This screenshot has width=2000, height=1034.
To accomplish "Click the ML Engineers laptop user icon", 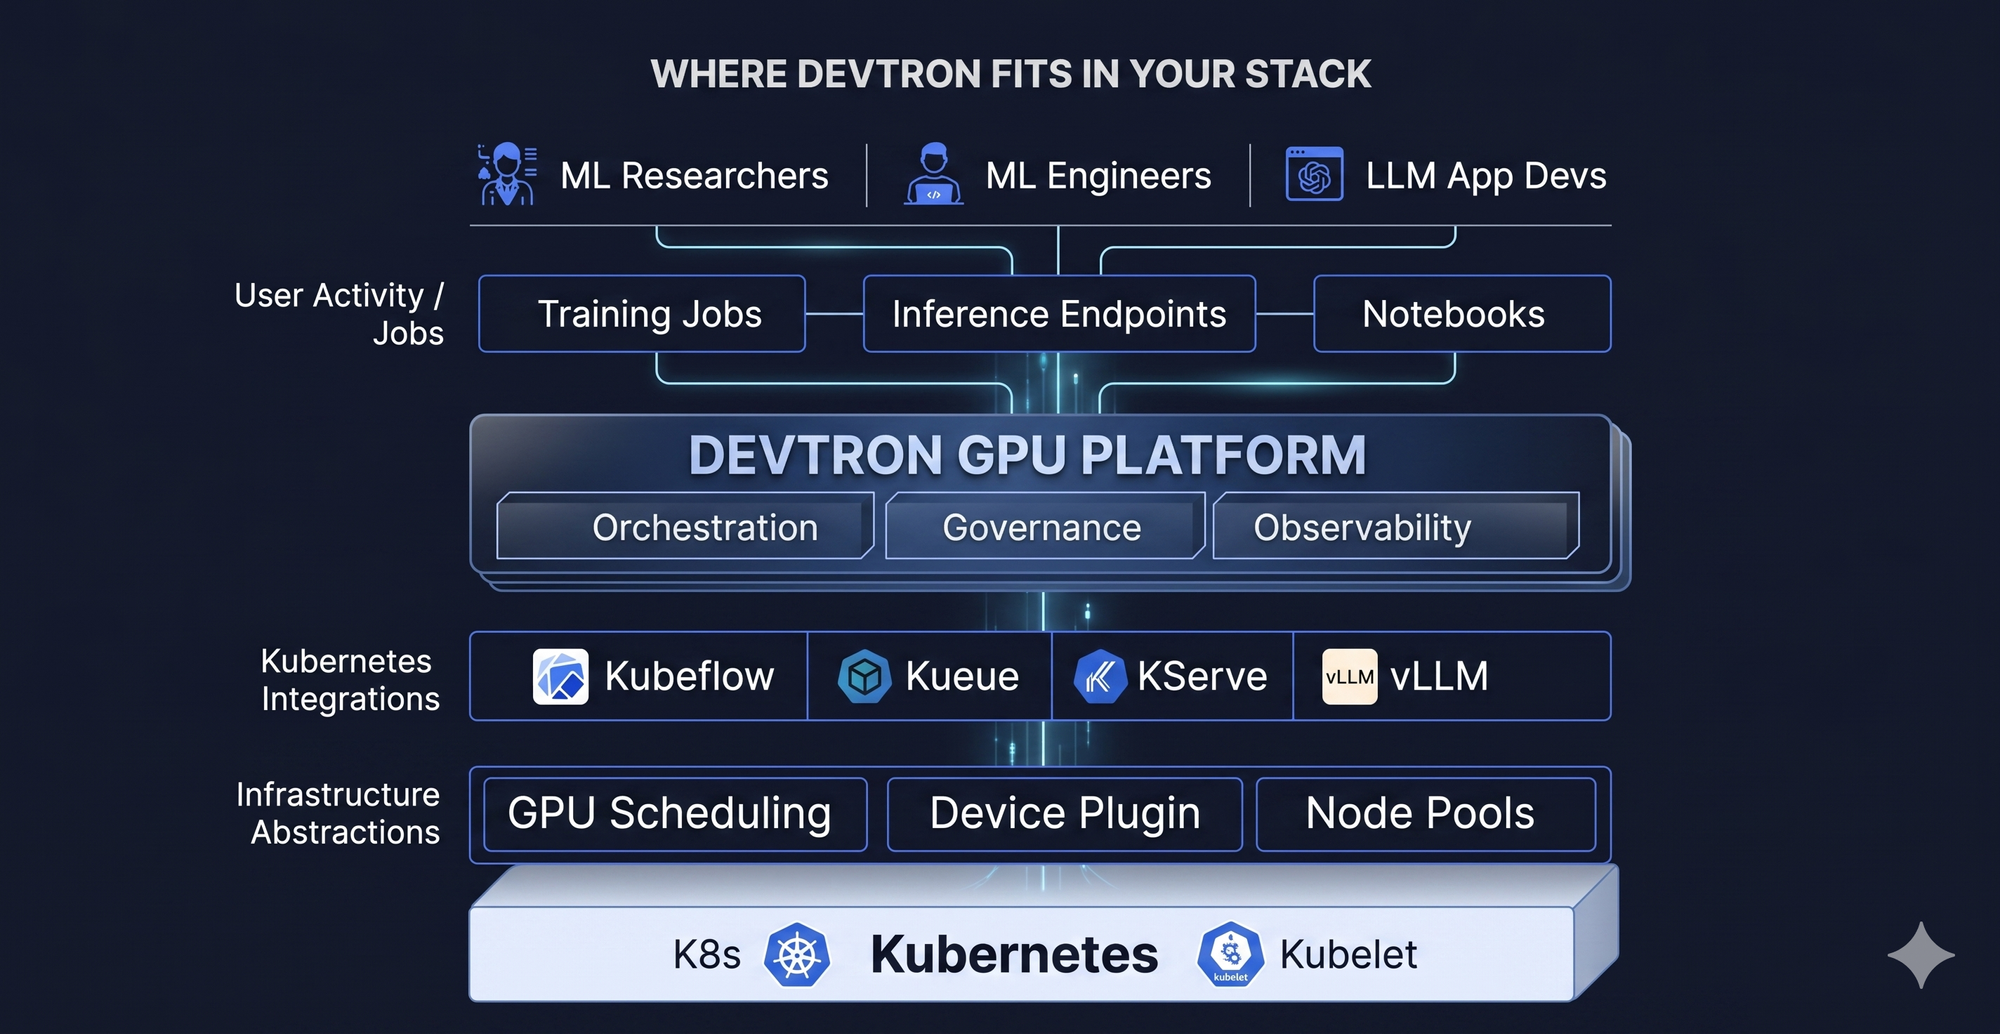I will pos(934,174).
